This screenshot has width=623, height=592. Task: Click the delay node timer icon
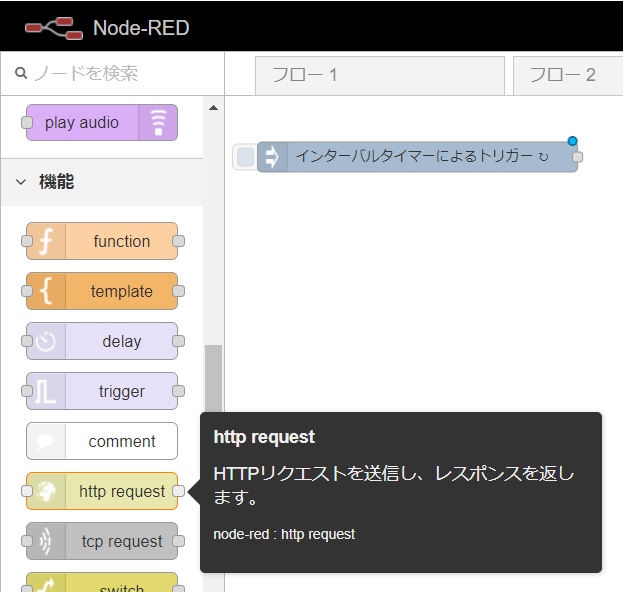(x=46, y=341)
